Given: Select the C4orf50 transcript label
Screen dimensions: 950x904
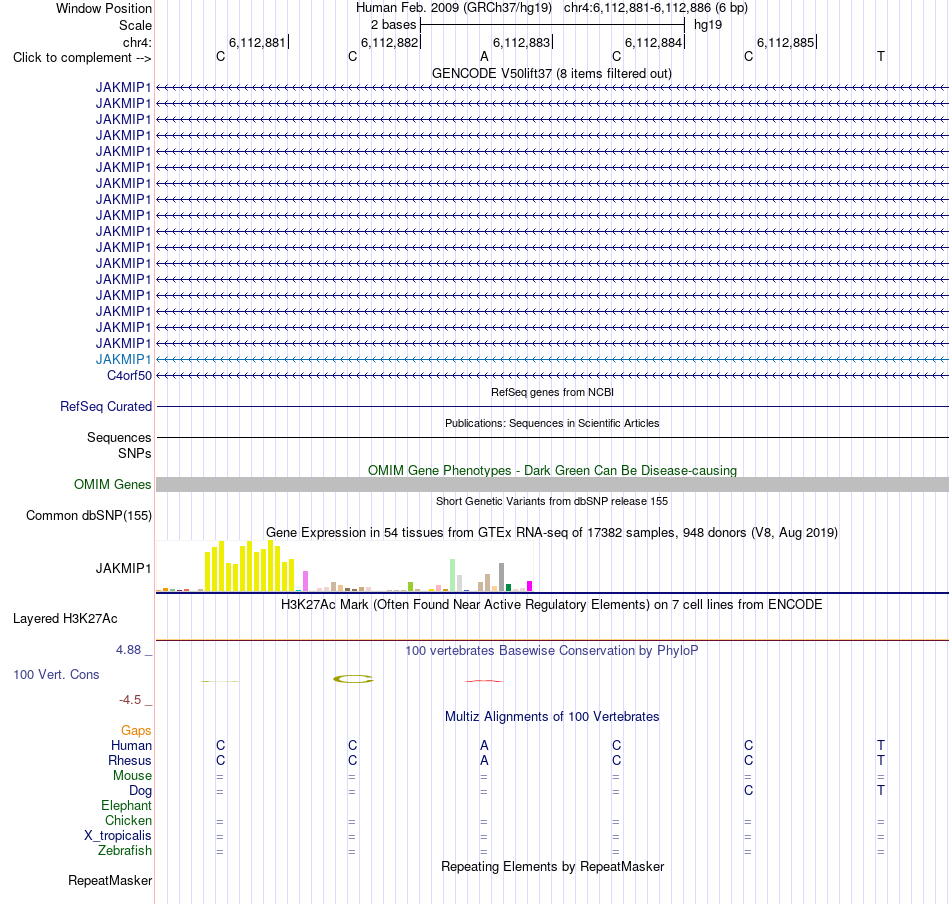Looking at the screenshot, I should [129, 376].
